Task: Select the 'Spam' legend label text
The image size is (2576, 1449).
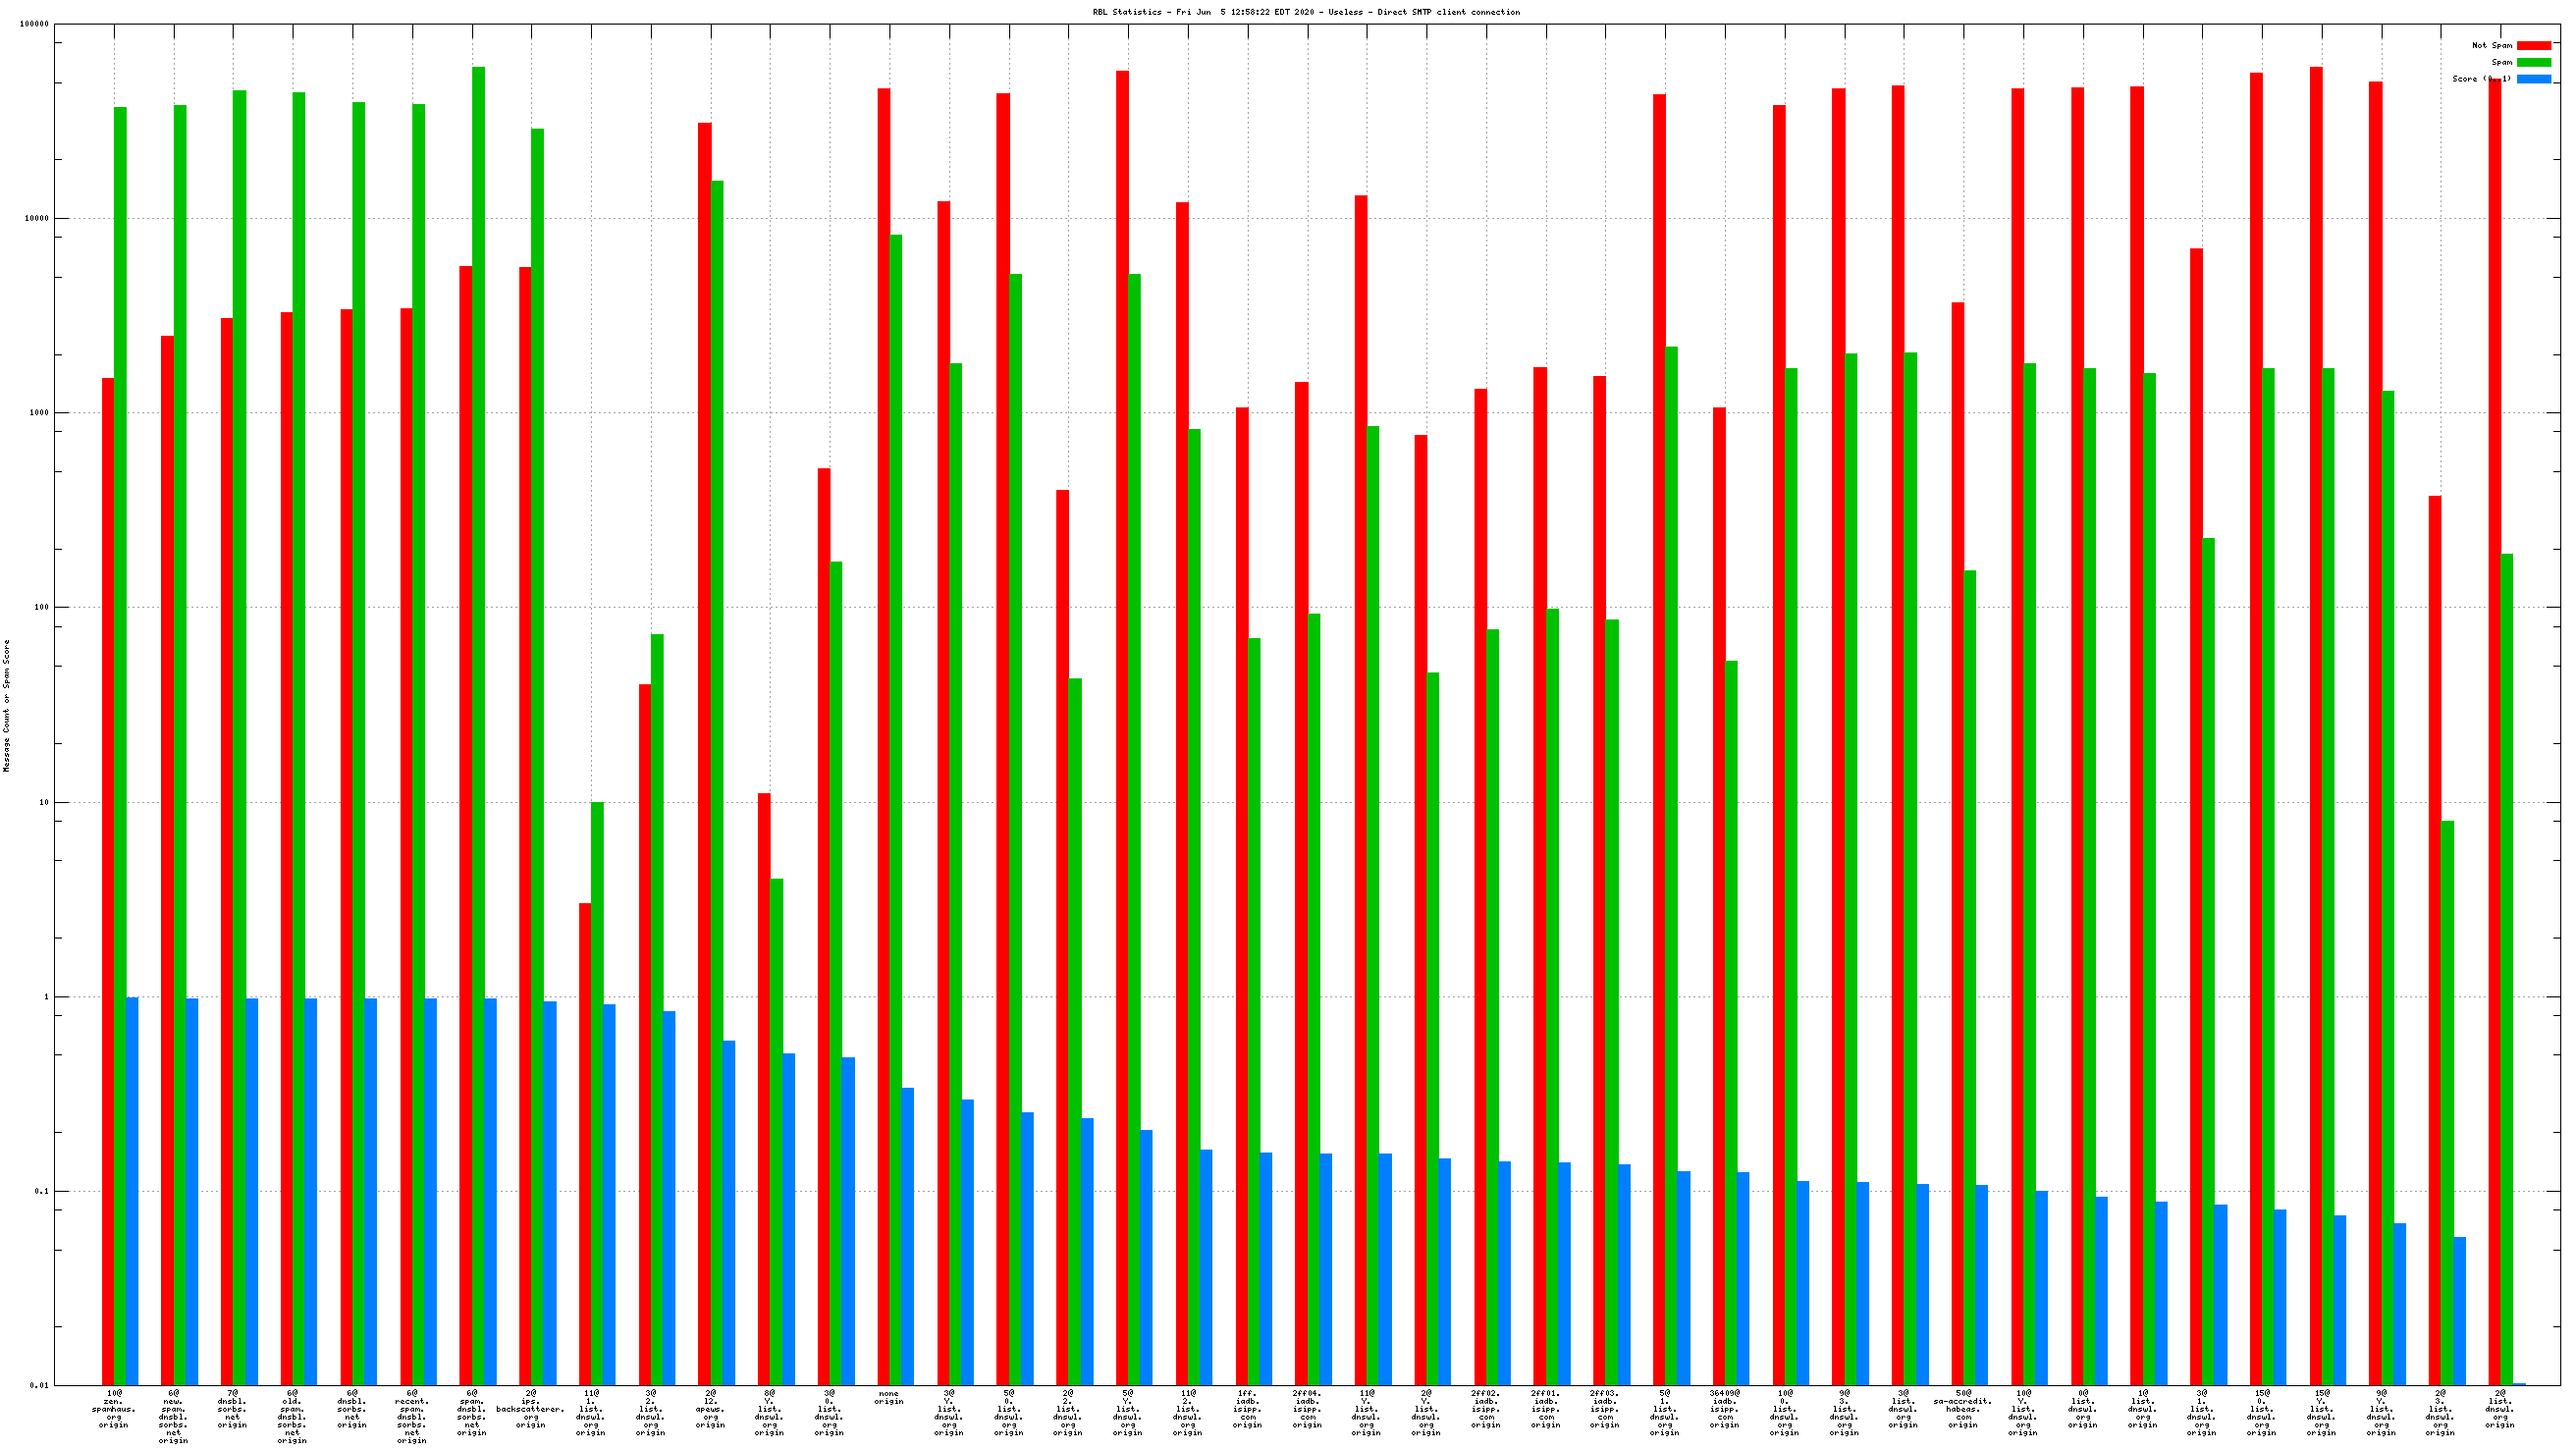Action: (2501, 62)
